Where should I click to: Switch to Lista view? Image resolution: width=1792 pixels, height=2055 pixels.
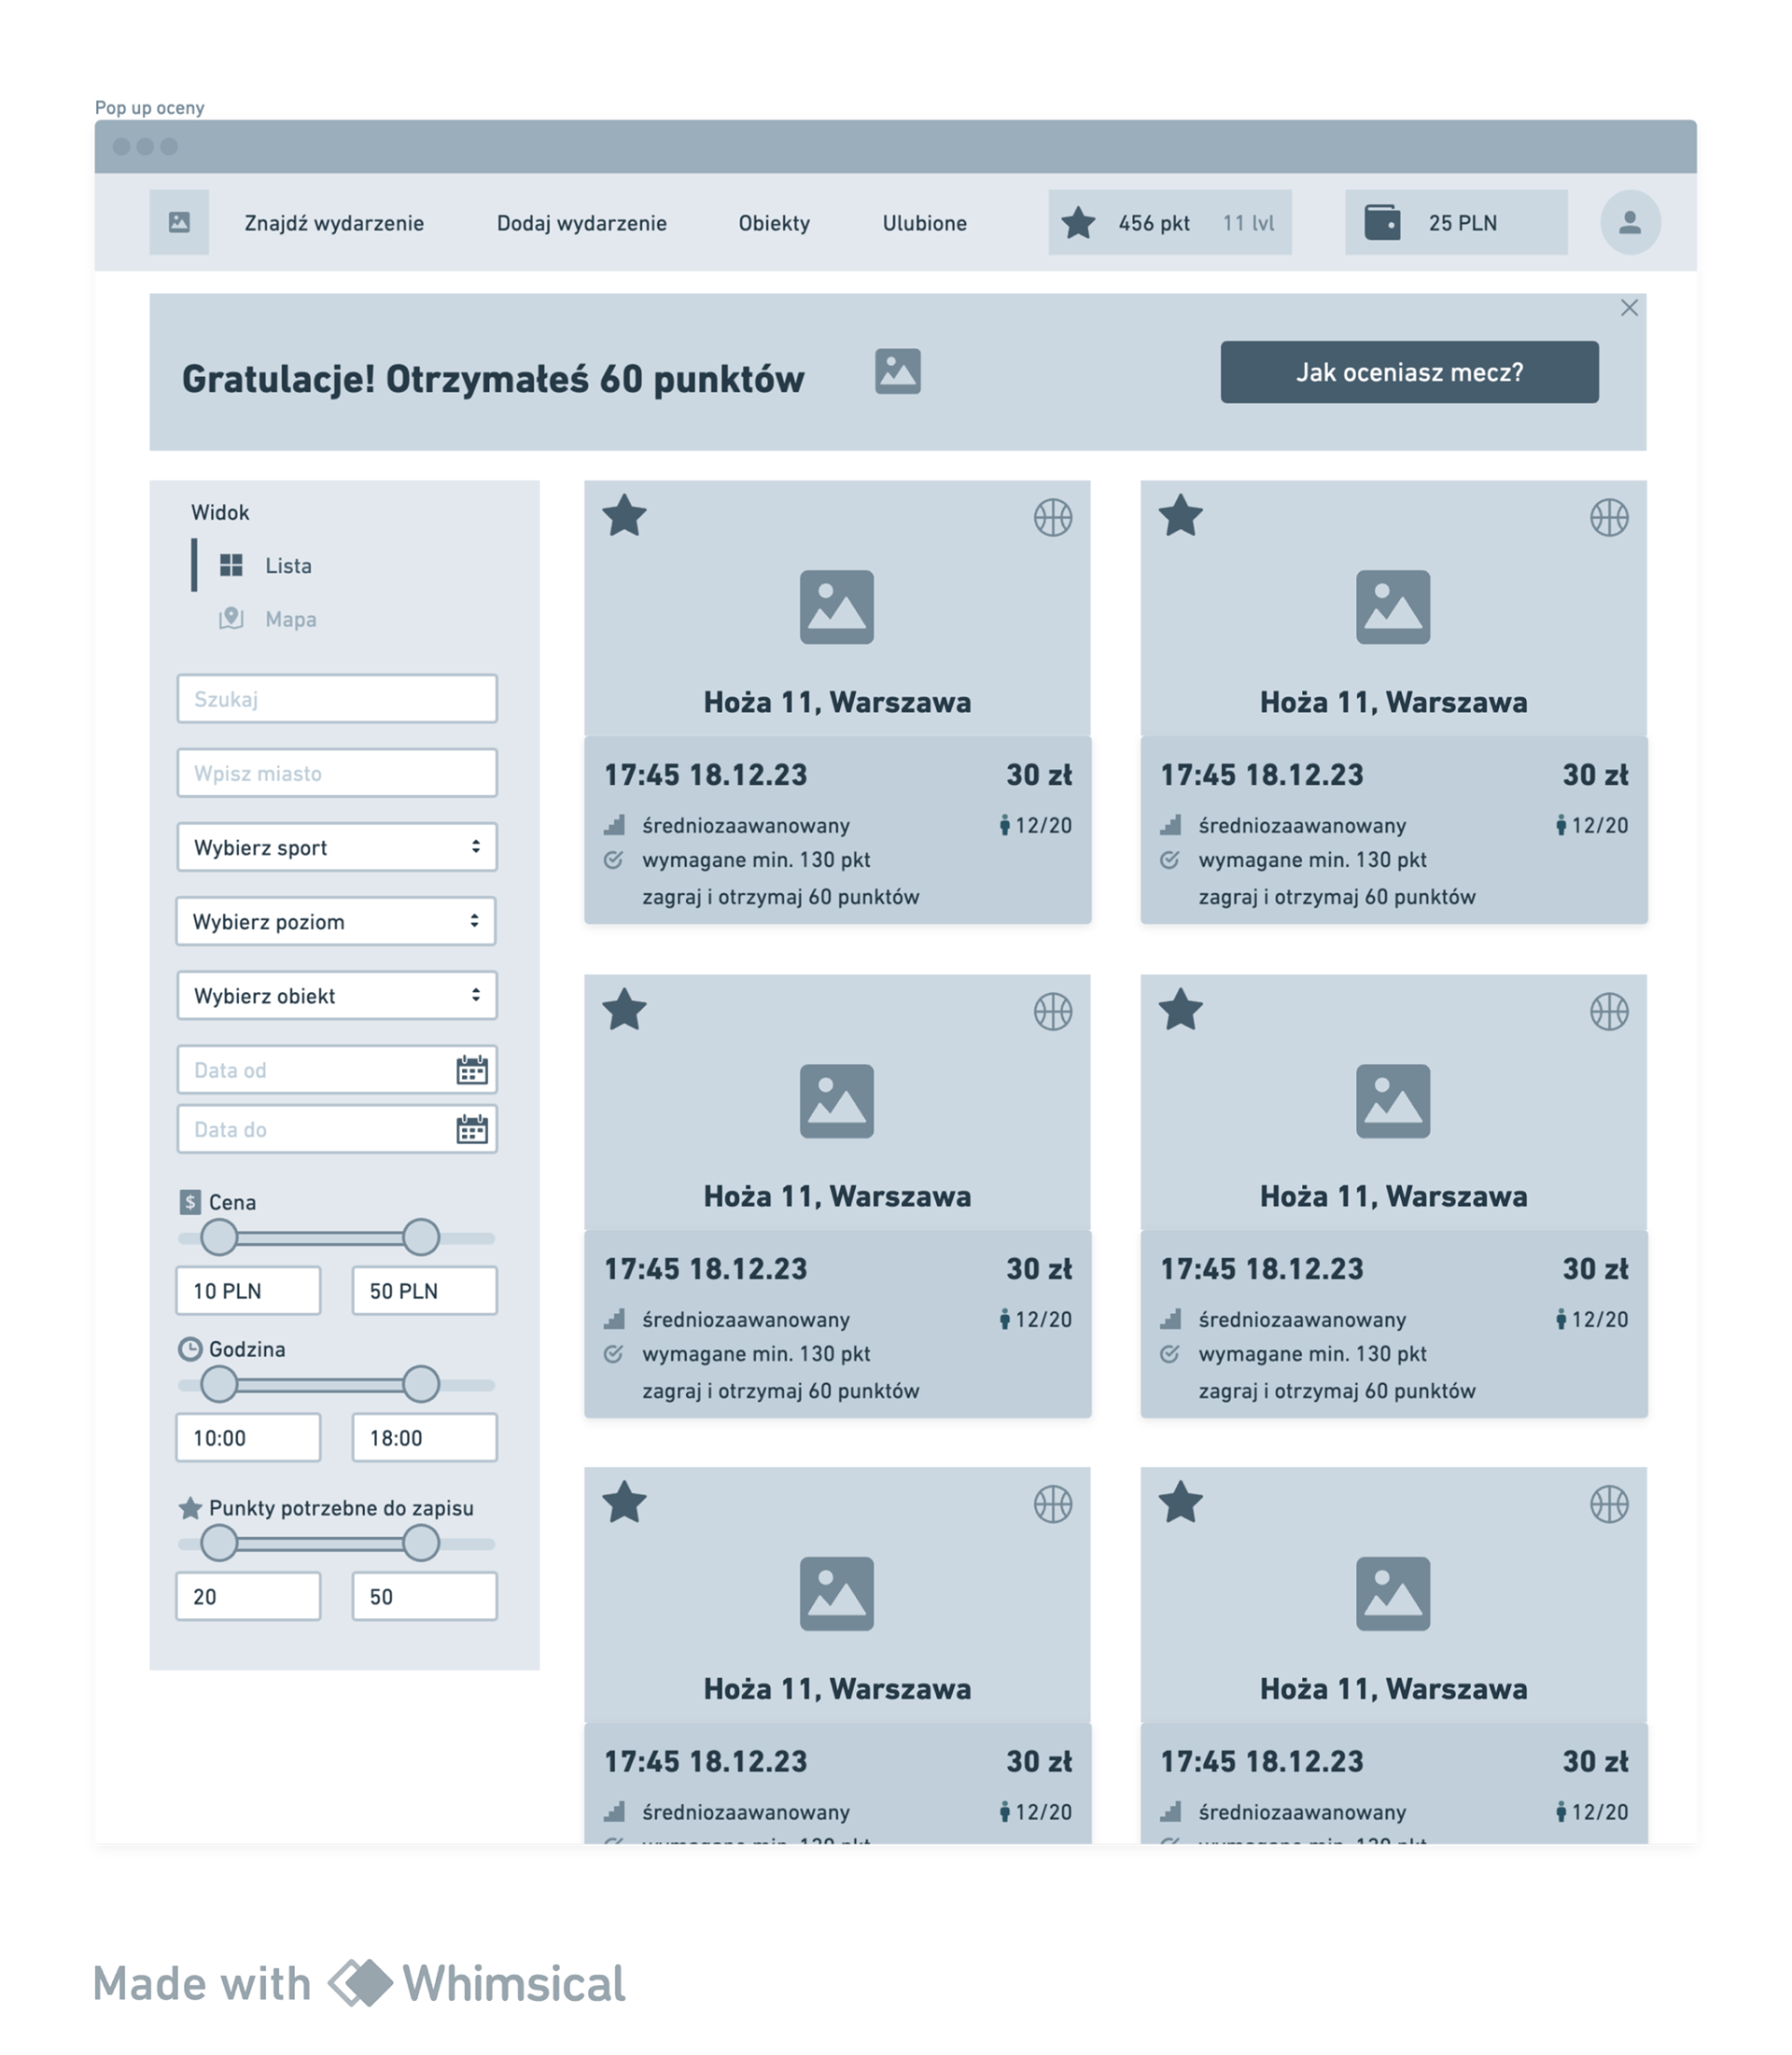tap(288, 566)
